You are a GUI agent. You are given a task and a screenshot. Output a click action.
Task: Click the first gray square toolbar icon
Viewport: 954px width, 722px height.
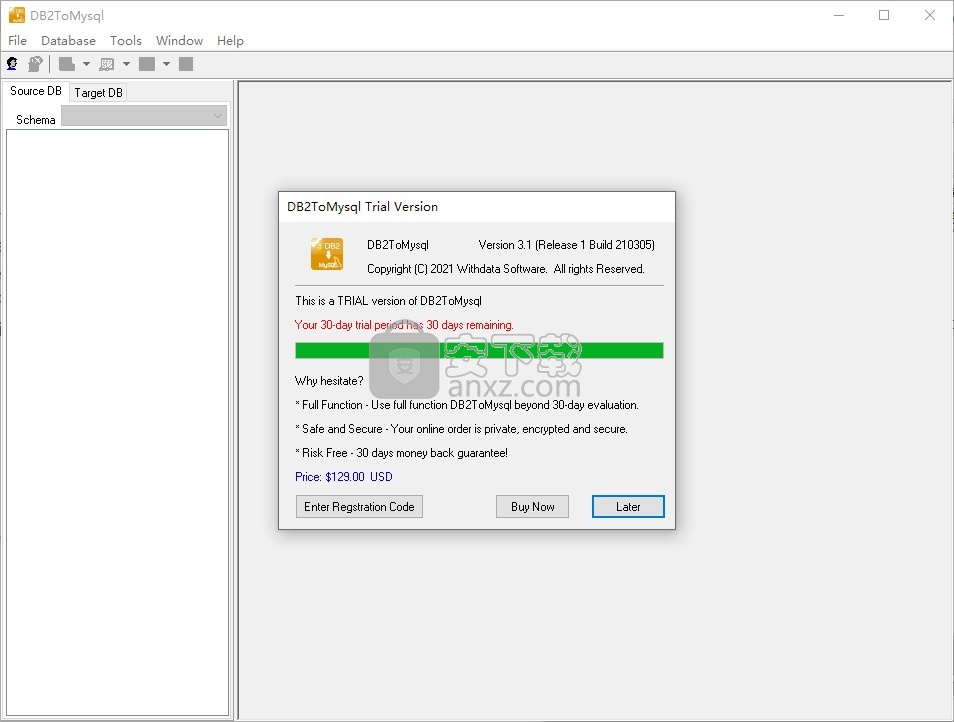pos(147,64)
